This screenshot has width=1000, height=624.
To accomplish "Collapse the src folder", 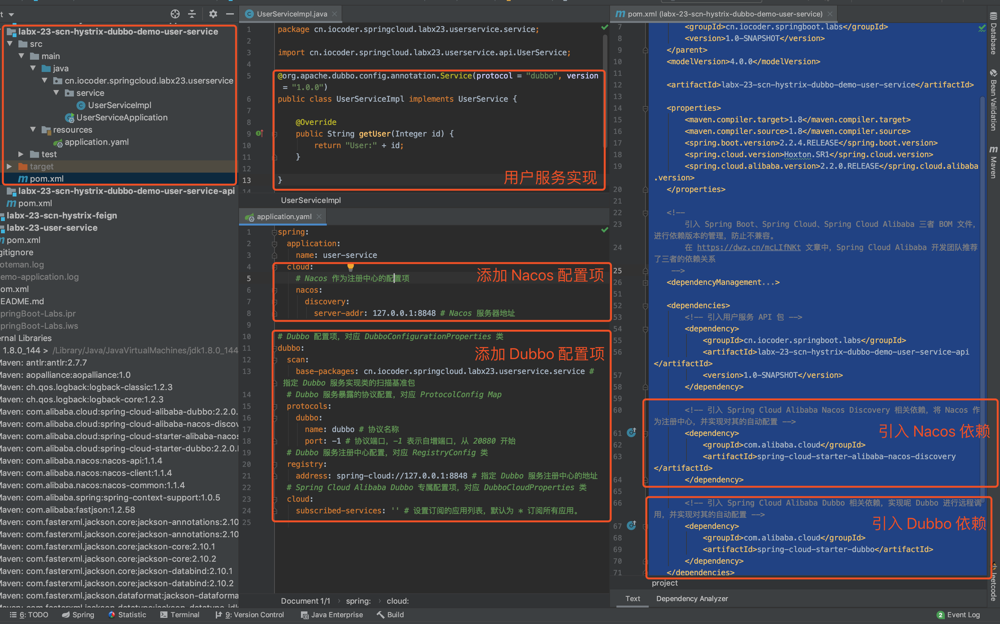I will click(10, 44).
